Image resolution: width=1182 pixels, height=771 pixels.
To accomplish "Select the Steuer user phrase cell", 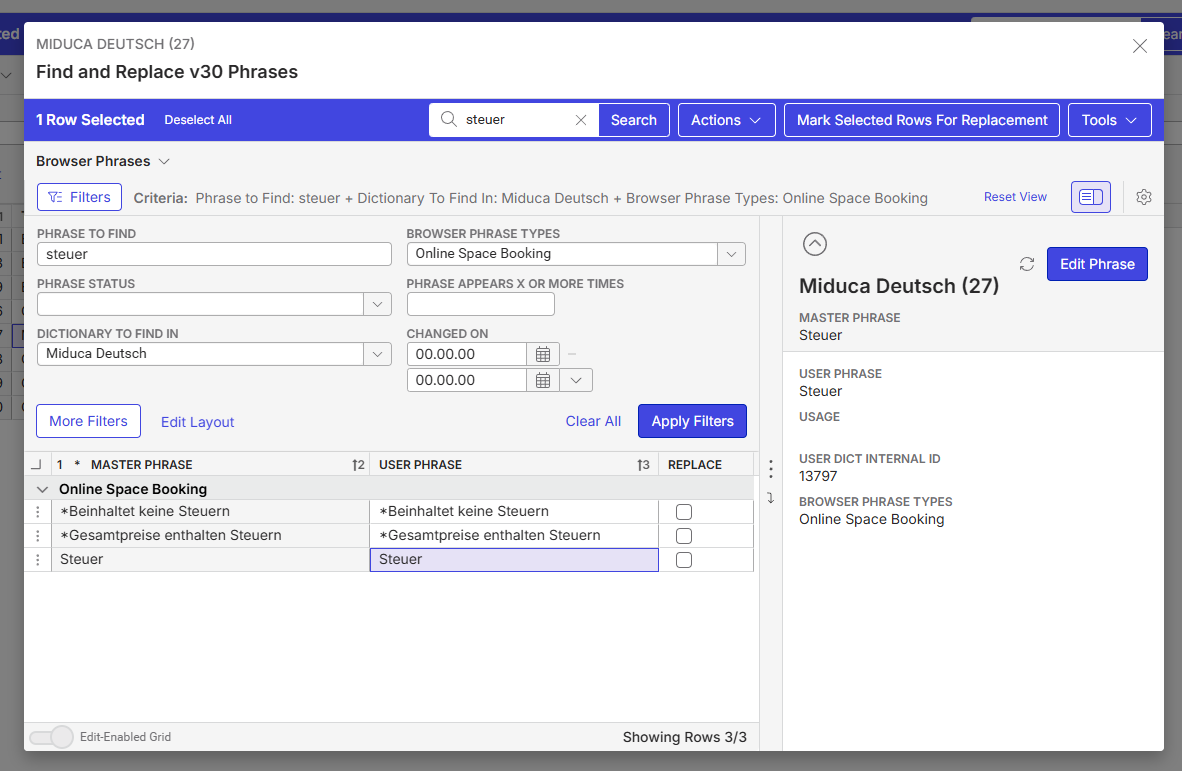I will pos(514,560).
